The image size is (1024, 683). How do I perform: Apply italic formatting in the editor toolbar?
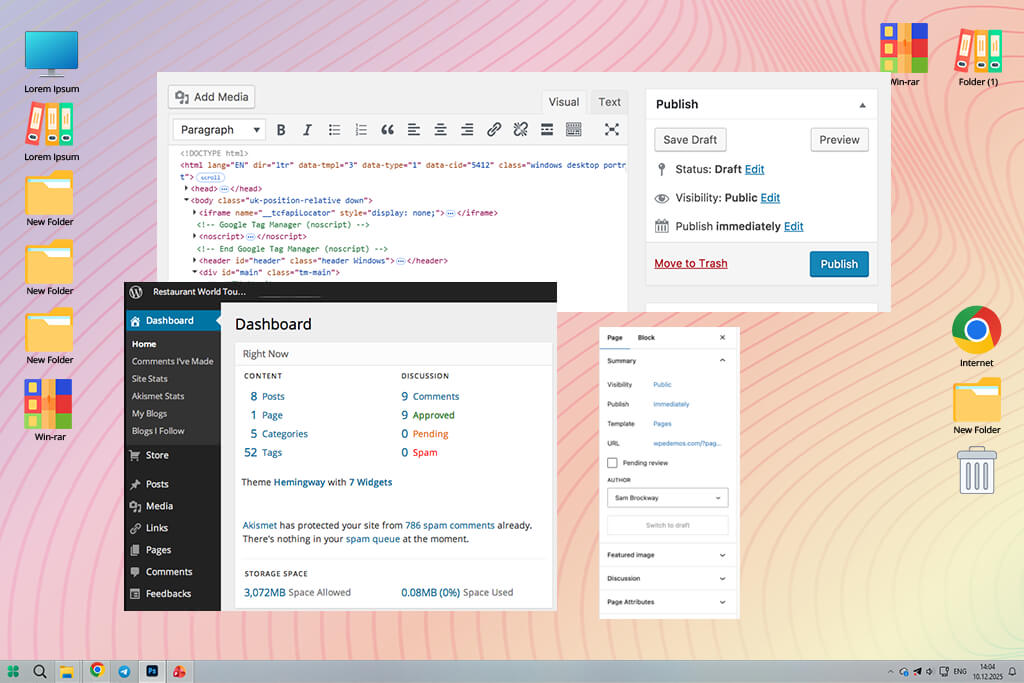click(307, 130)
